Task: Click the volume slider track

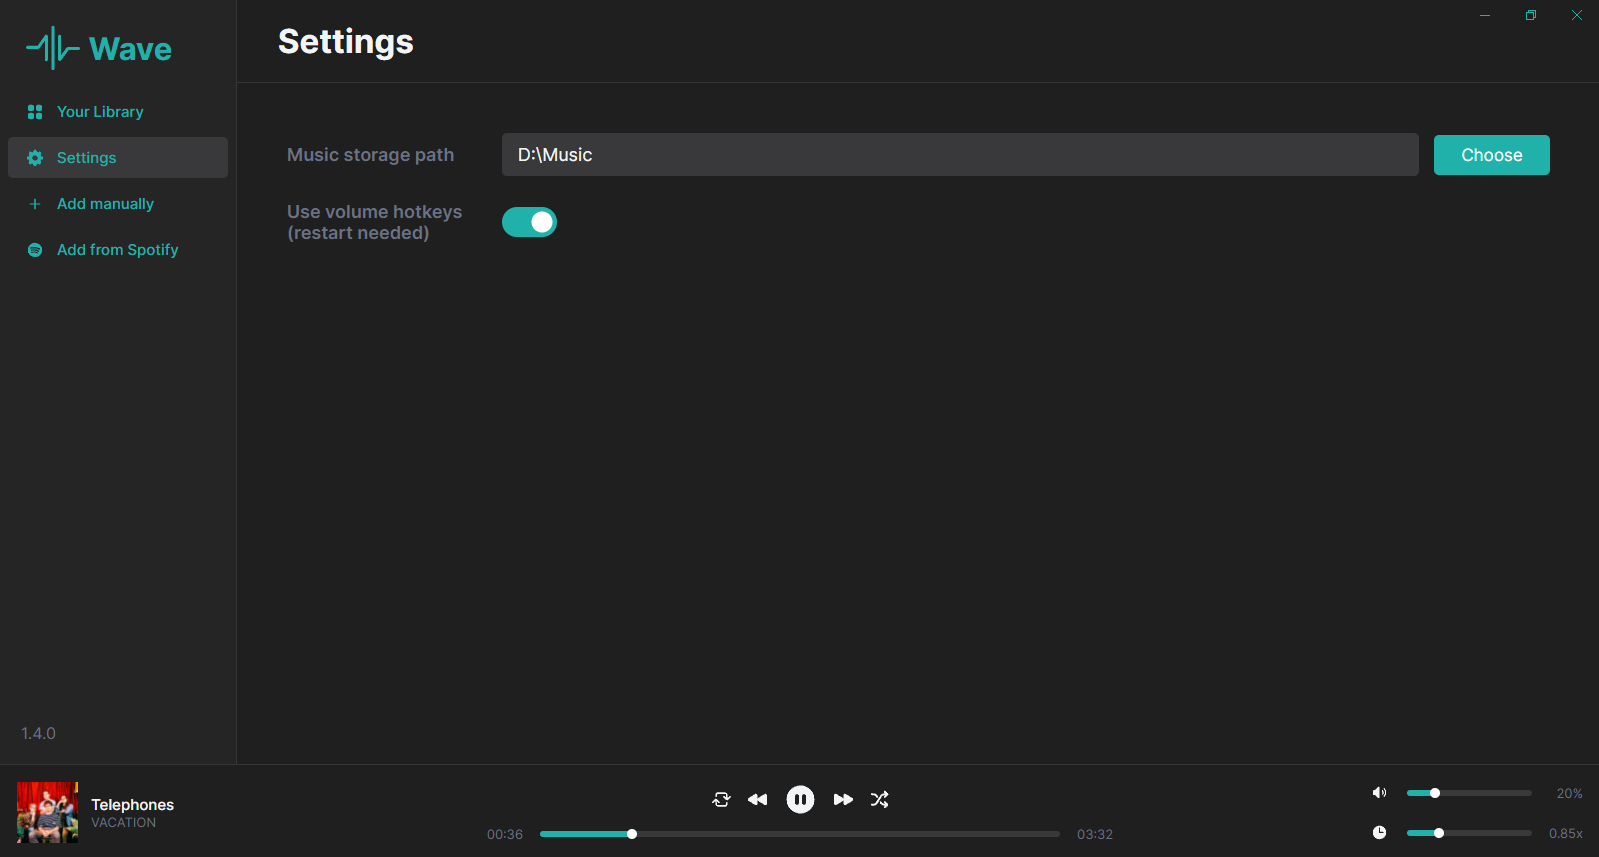Action: 1469,793
